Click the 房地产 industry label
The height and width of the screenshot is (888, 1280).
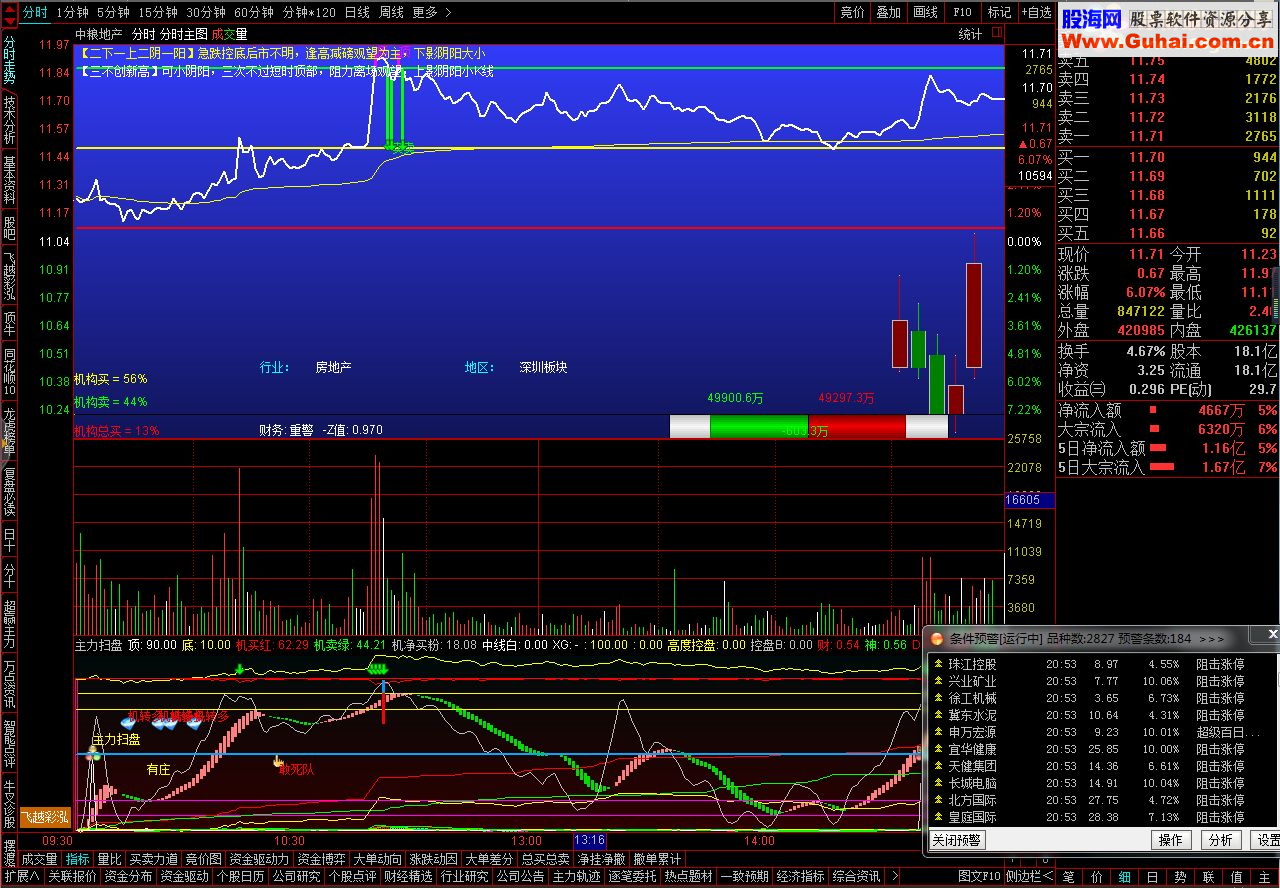(333, 367)
